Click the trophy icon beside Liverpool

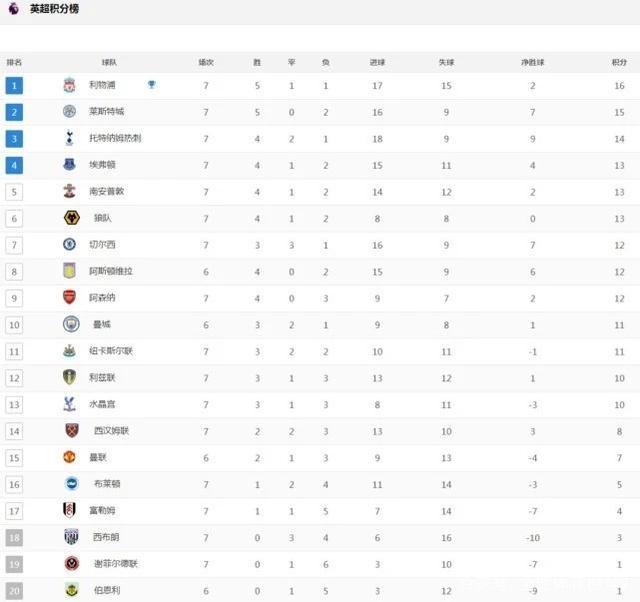click(151, 84)
